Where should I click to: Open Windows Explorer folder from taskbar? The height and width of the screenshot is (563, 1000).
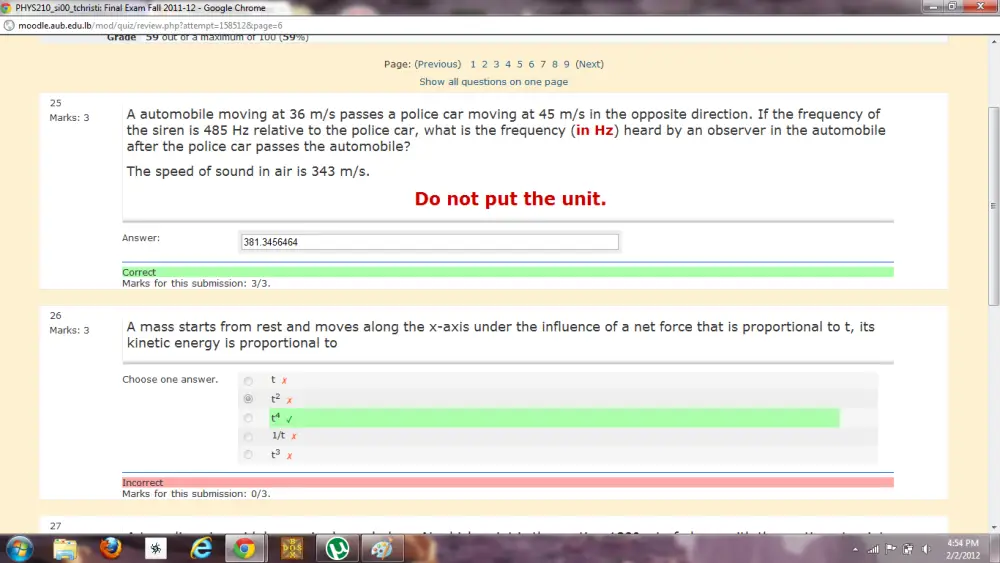pyautogui.click(x=65, y=549)
